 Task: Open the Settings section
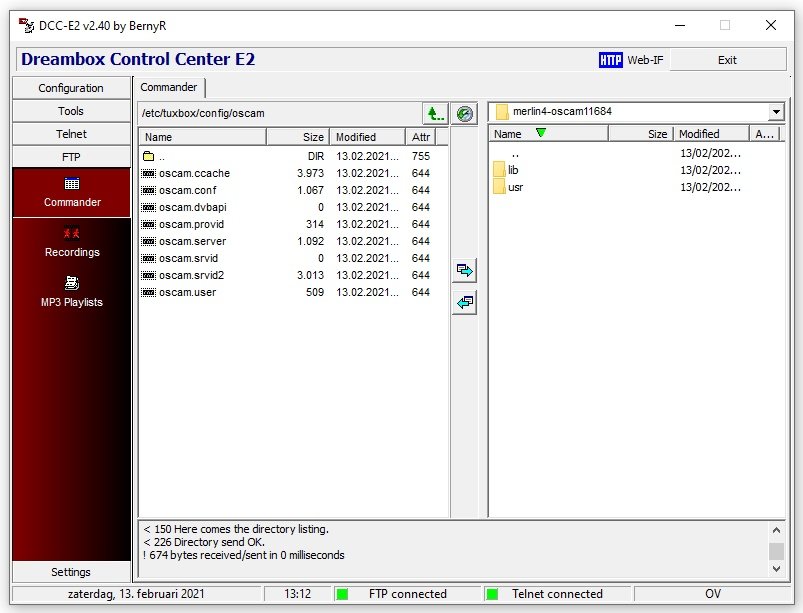tap(71, 572)
